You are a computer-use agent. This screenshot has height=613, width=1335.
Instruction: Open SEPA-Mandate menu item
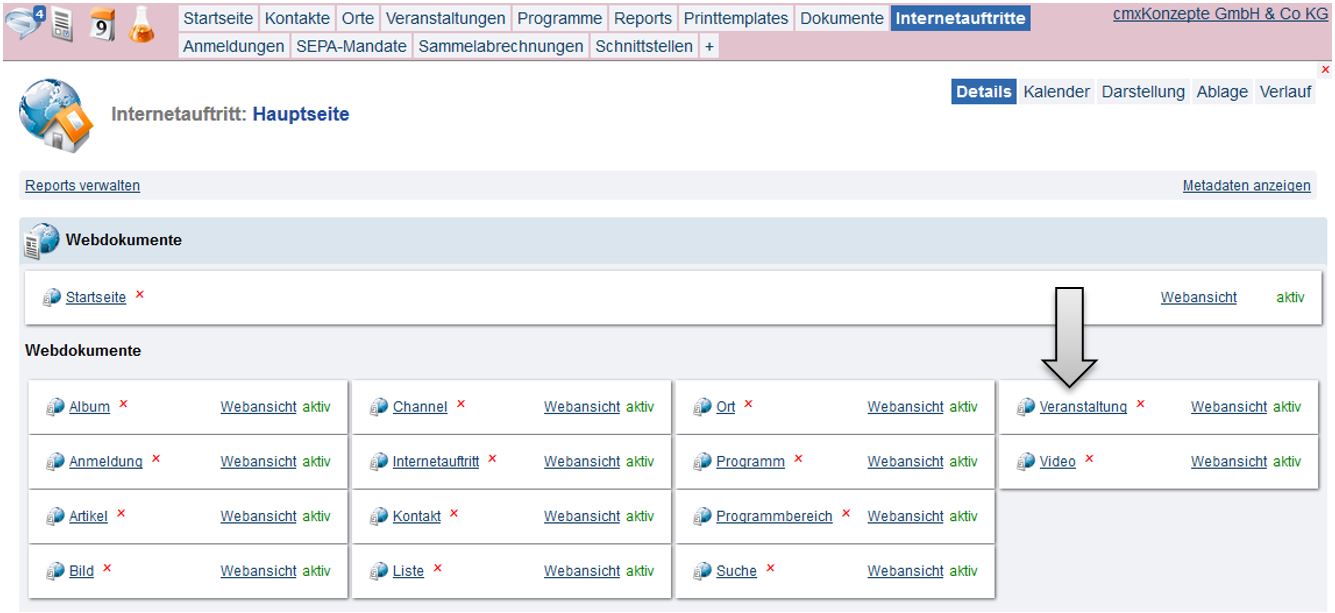[351, 46]
